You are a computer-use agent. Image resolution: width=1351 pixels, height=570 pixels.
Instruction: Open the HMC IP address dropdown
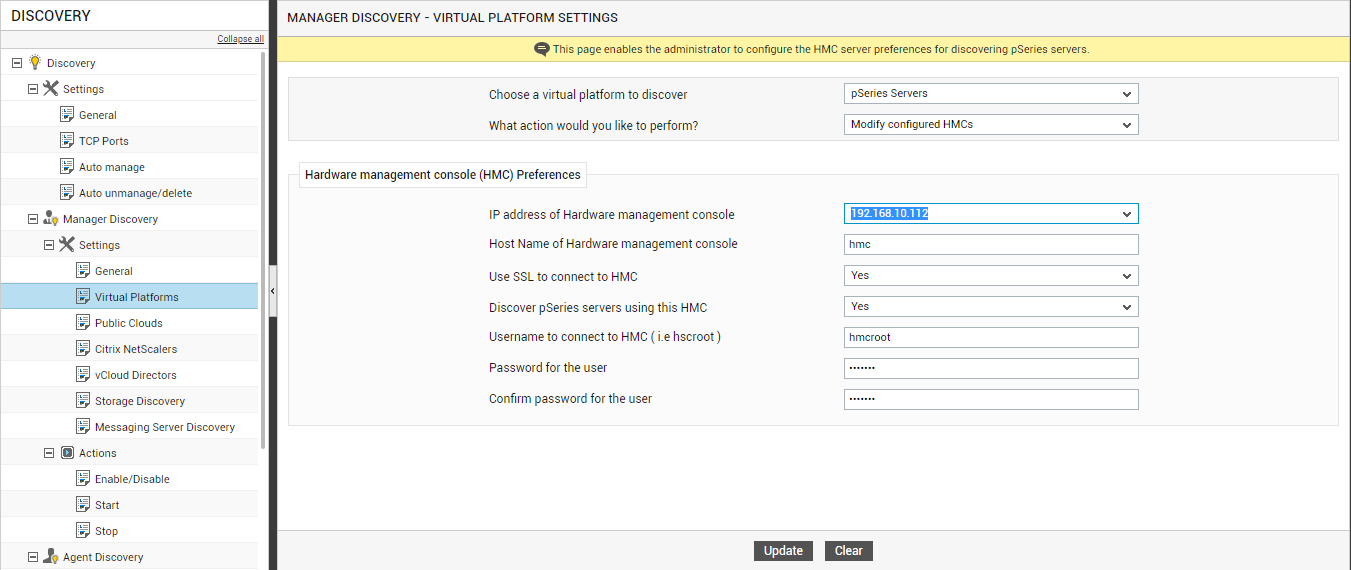tap(991, 214)
